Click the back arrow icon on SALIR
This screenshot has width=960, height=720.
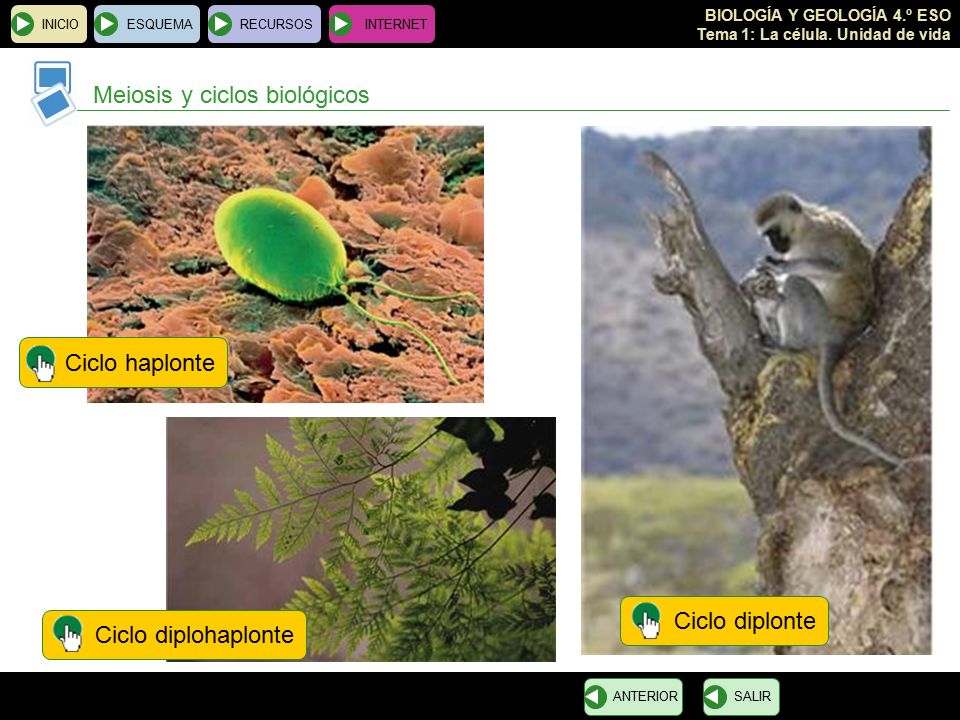click(x=715, y=697)
